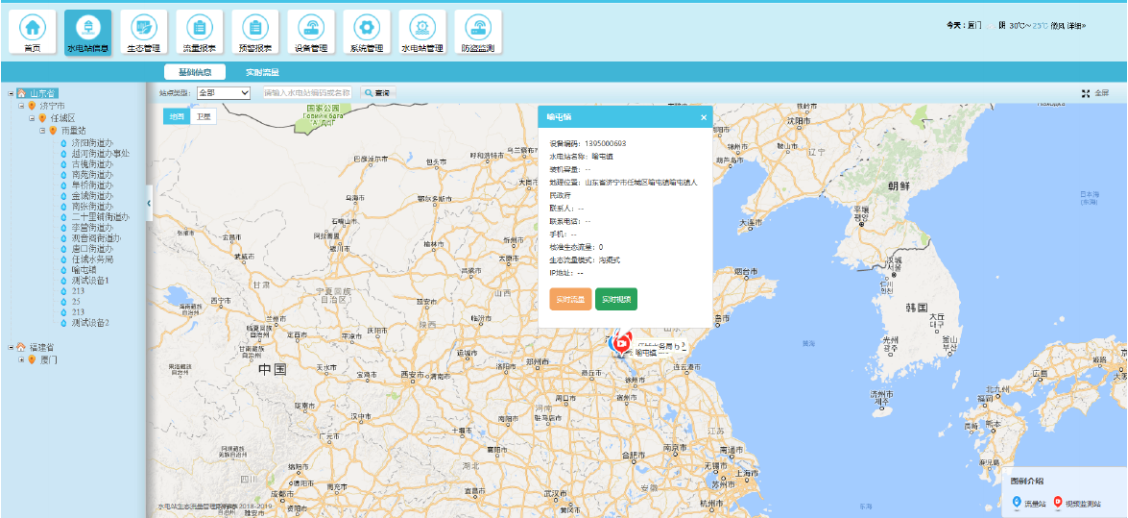Image resolution: width=1128 pixels, height=518 pixels.
Task: Select 李营街道办 in the tree
Action: [x=92, y=227]
